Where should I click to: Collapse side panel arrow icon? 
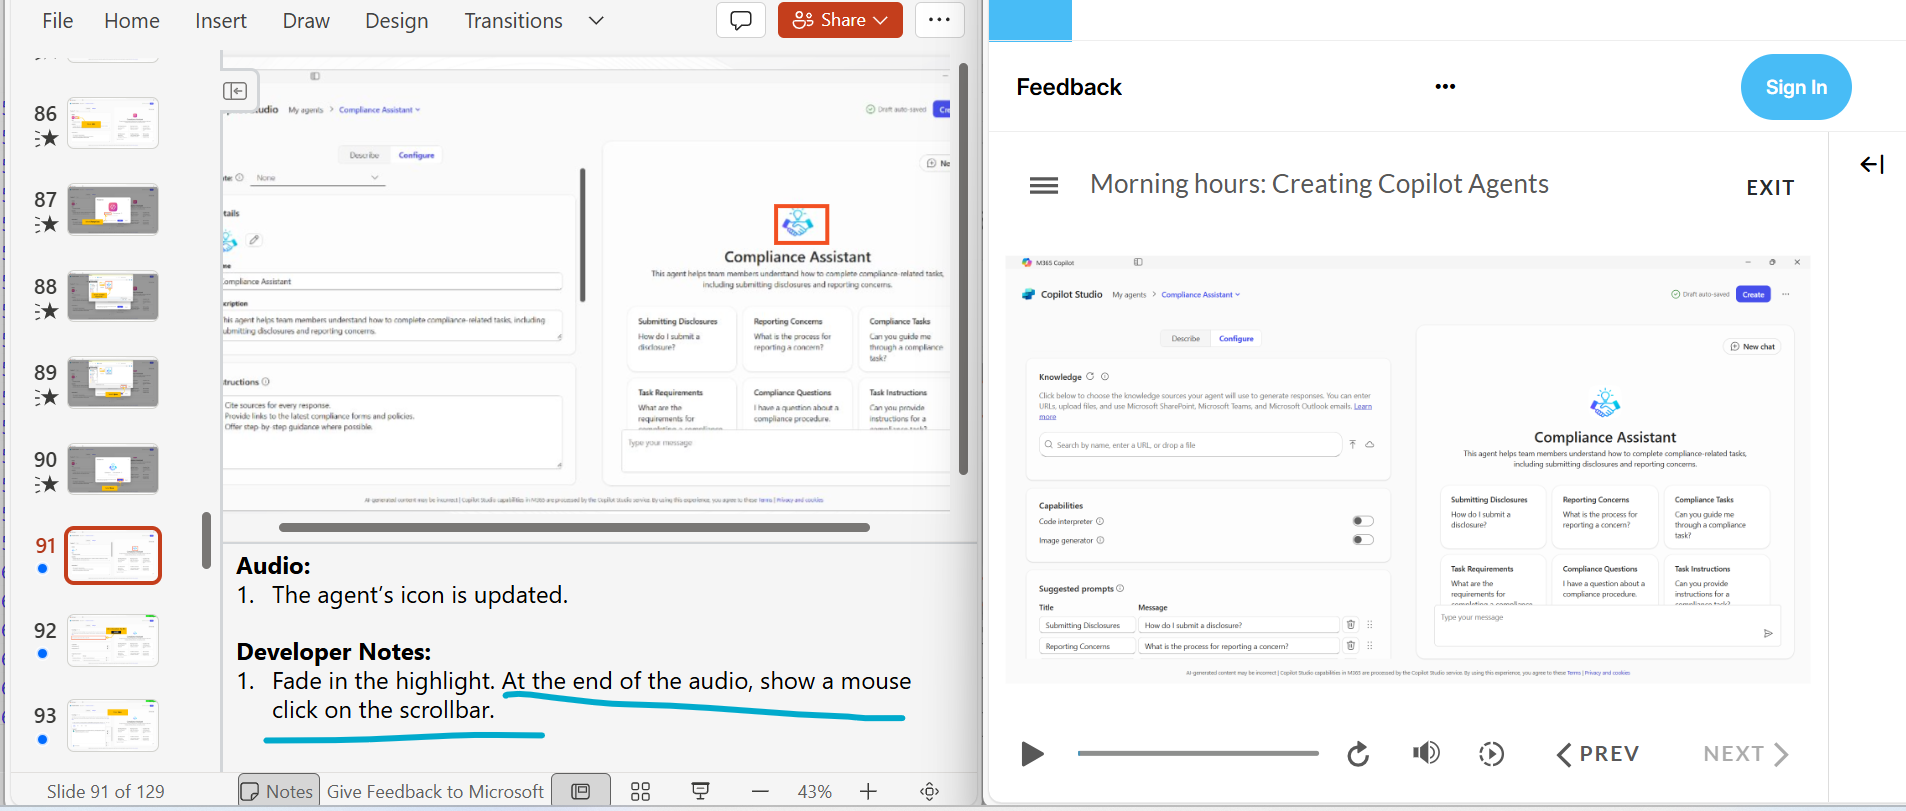coord(1872,164)
